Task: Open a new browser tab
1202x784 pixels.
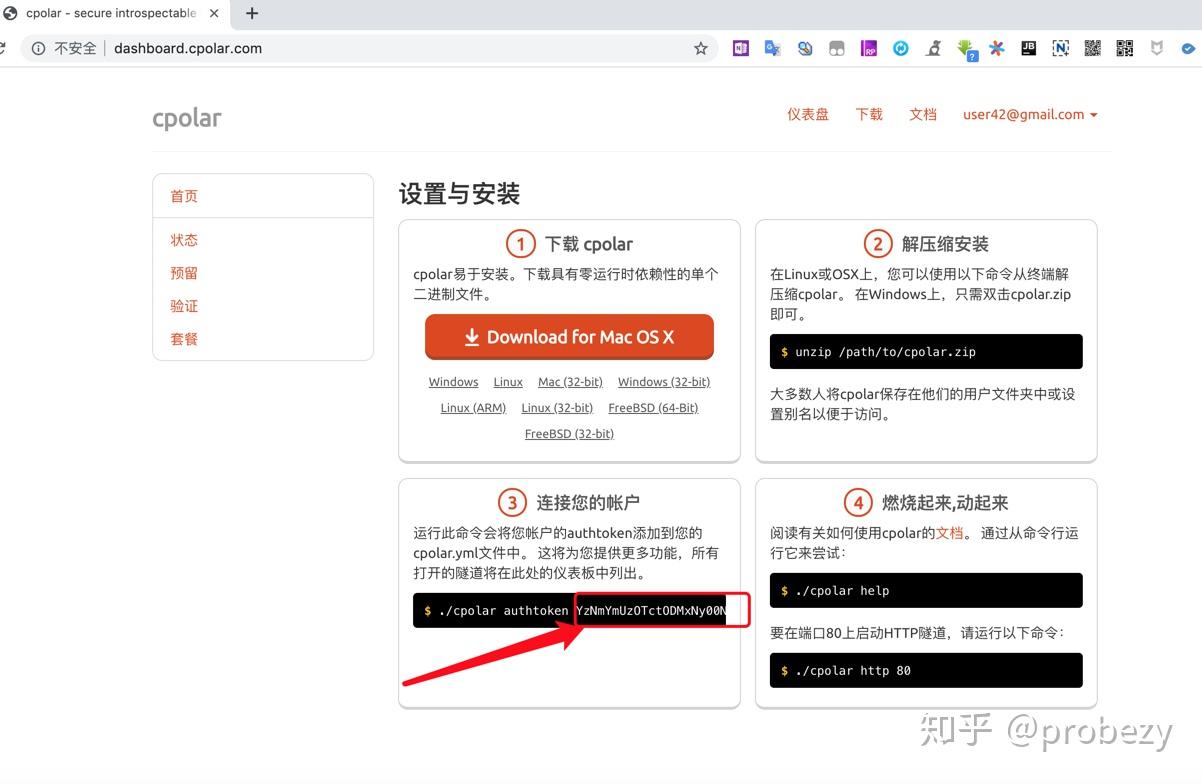Action: click(x=251, y=13)
